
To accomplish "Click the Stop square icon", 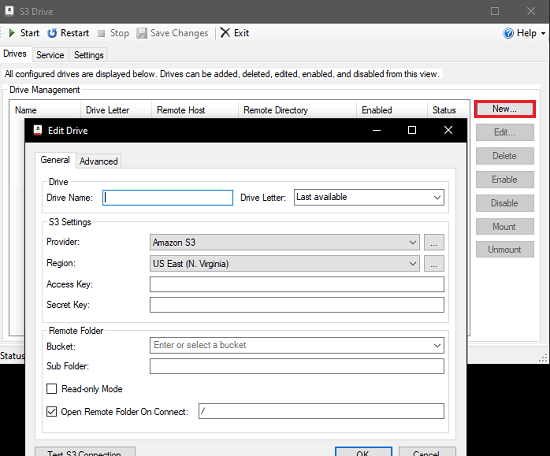I will click(101, 33).
